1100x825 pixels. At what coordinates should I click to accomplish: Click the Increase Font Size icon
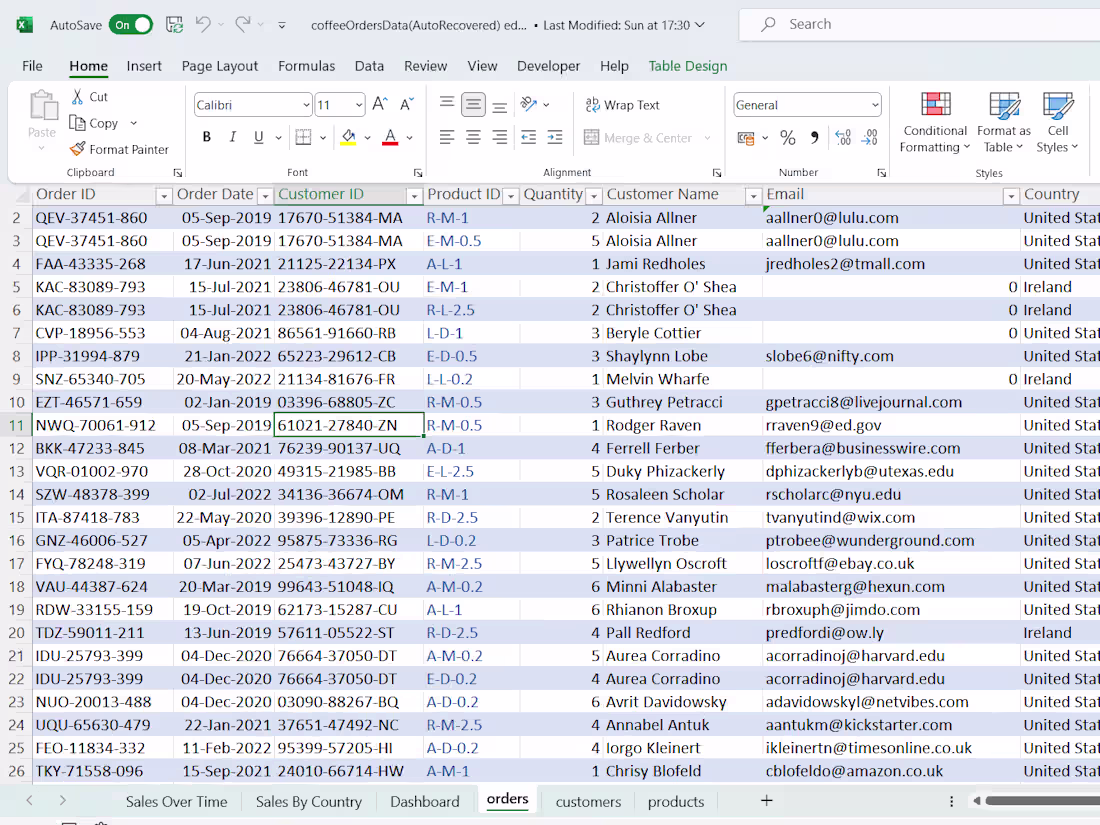378,101
